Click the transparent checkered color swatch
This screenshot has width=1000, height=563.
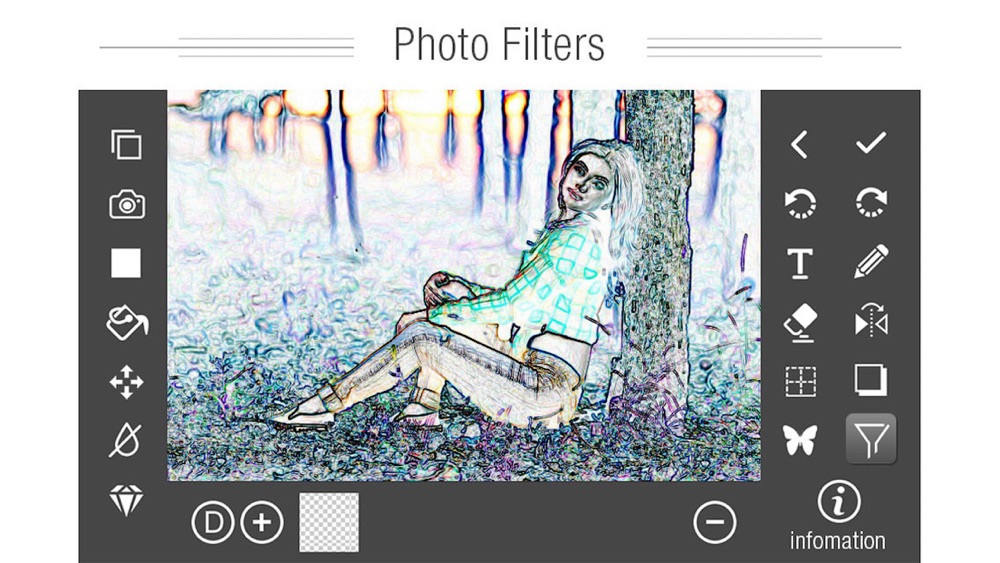[329, 522]
